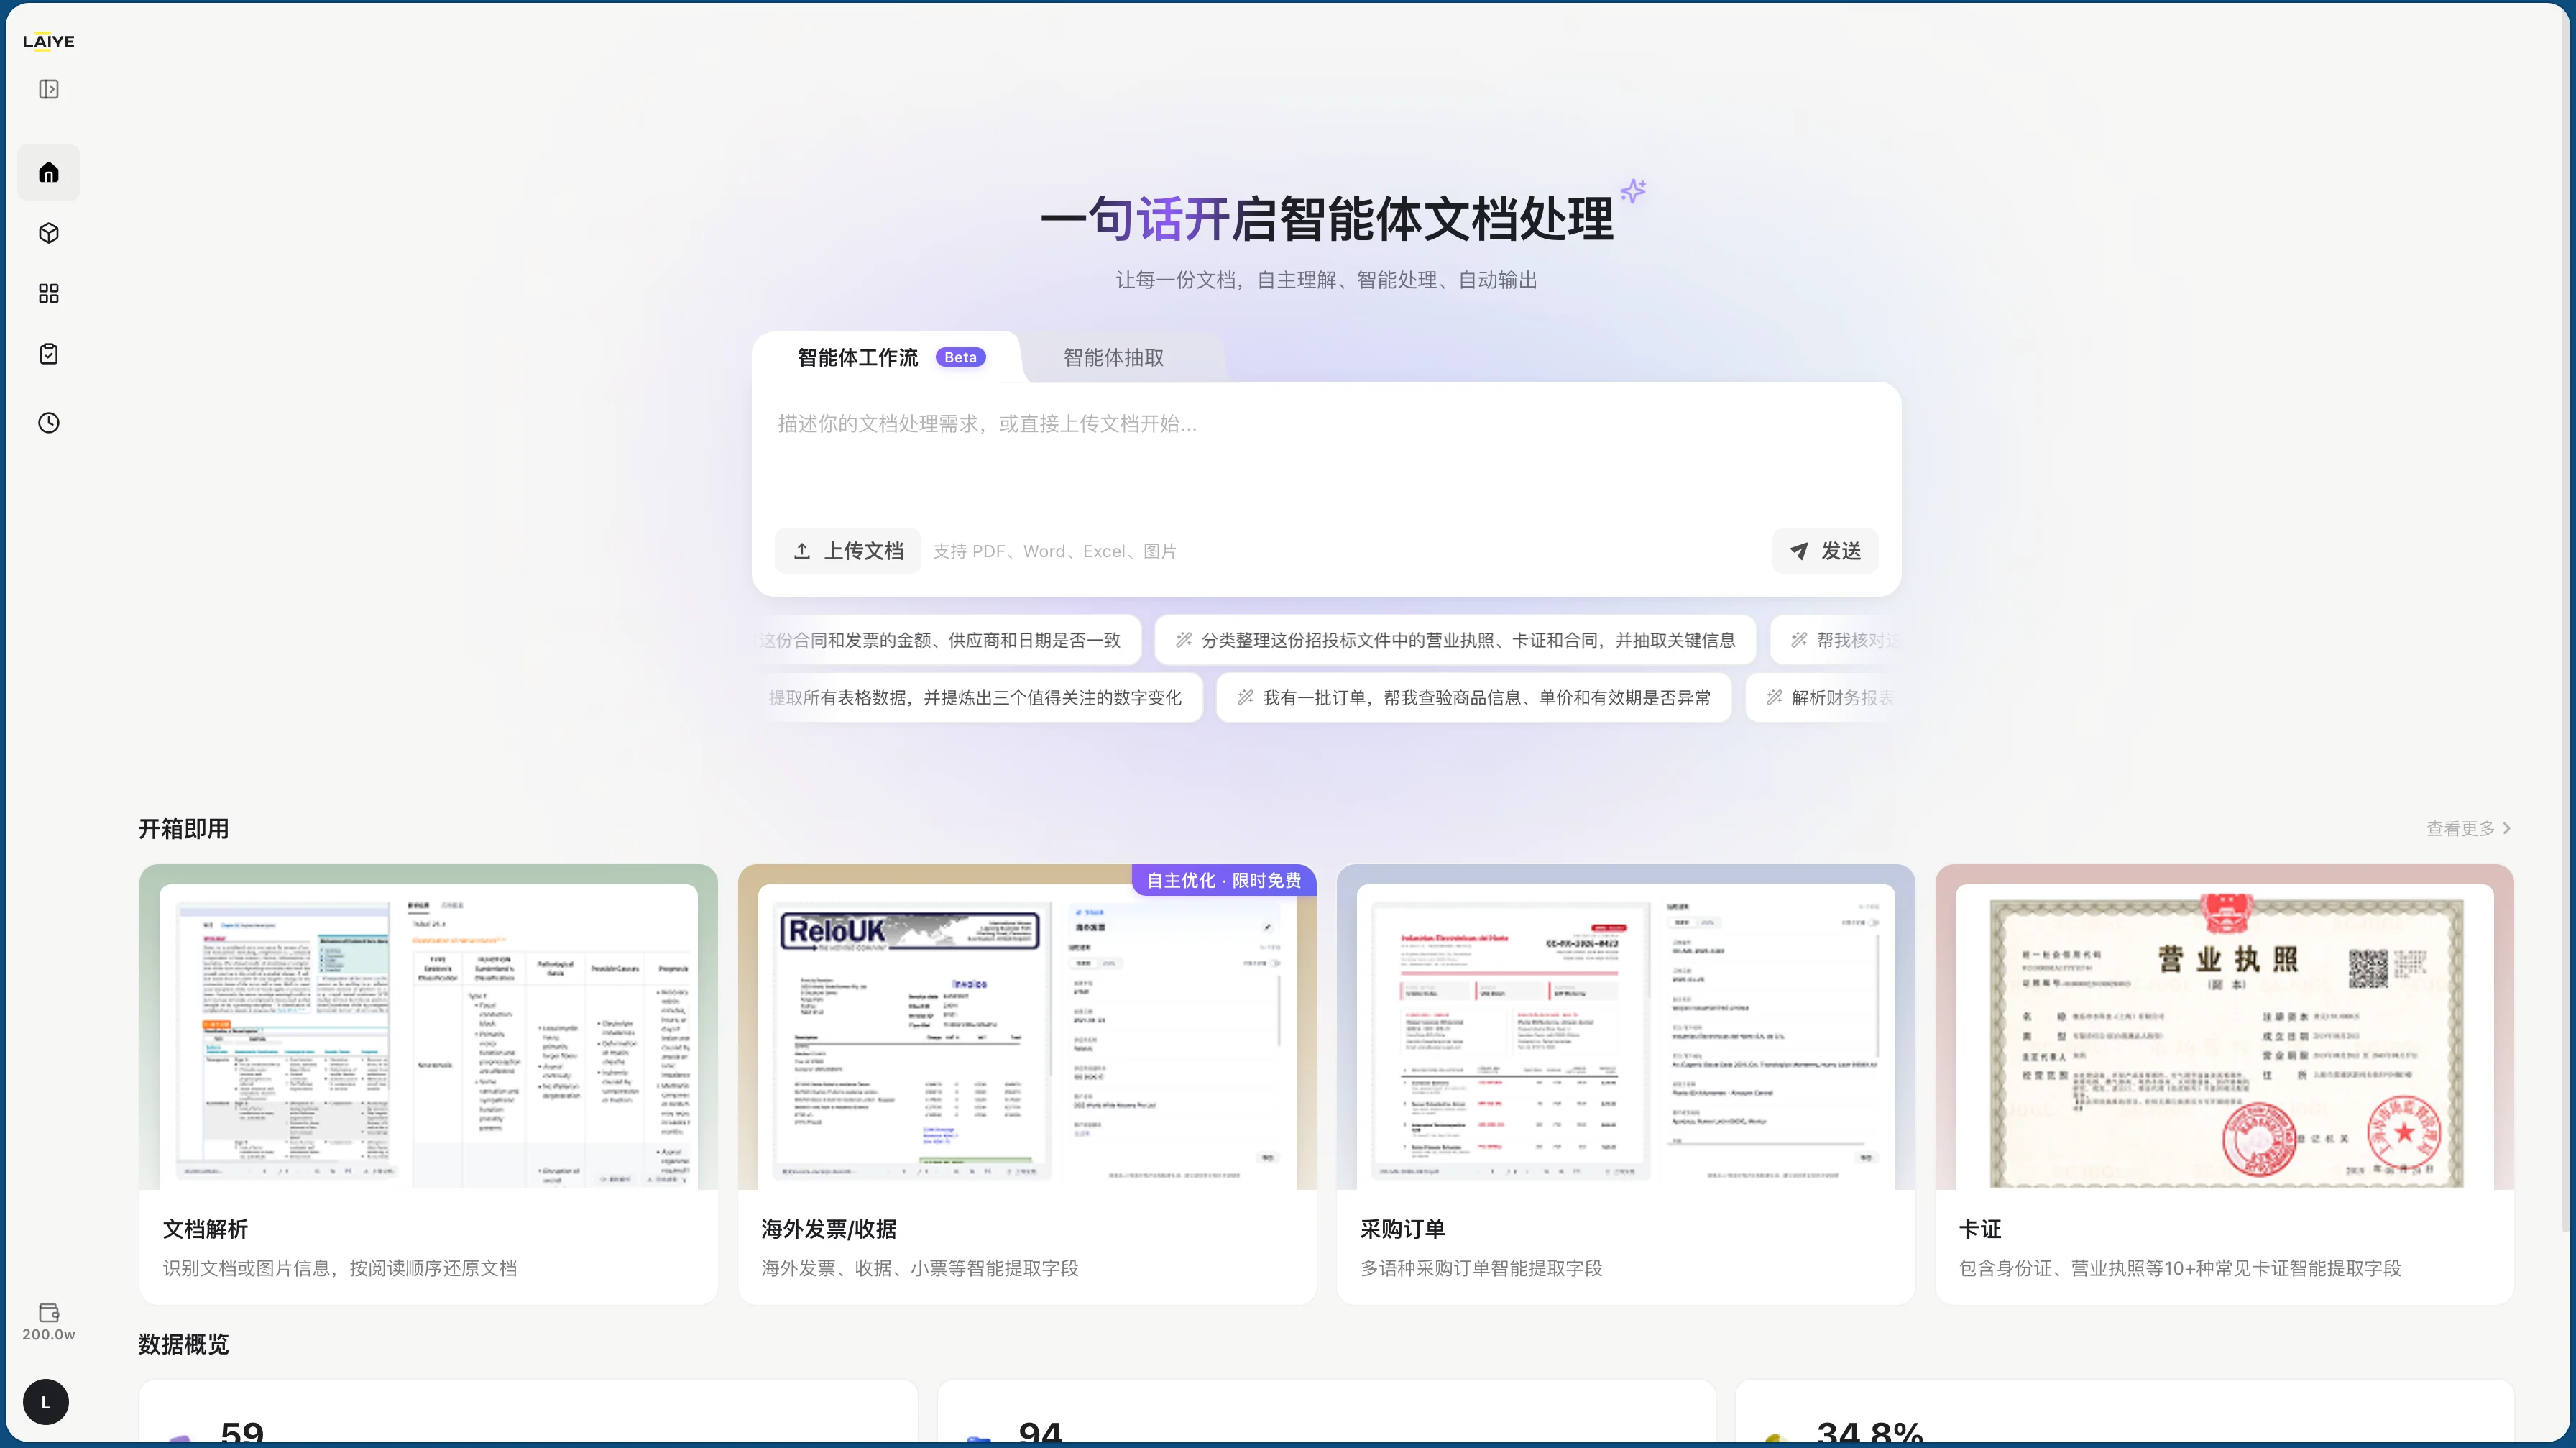
Task: Select the 帮我核对 suggestion chip
Action: point(1836,640)
